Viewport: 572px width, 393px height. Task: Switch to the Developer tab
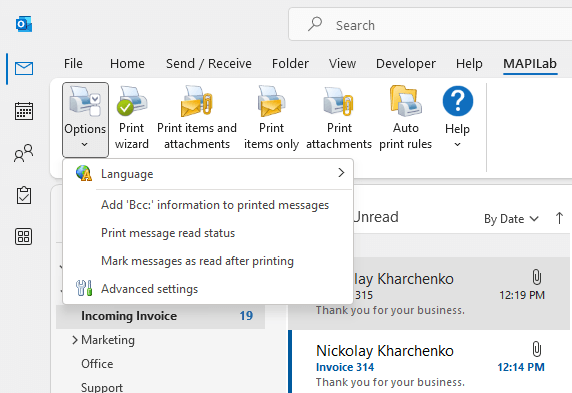tap(406, 63)
